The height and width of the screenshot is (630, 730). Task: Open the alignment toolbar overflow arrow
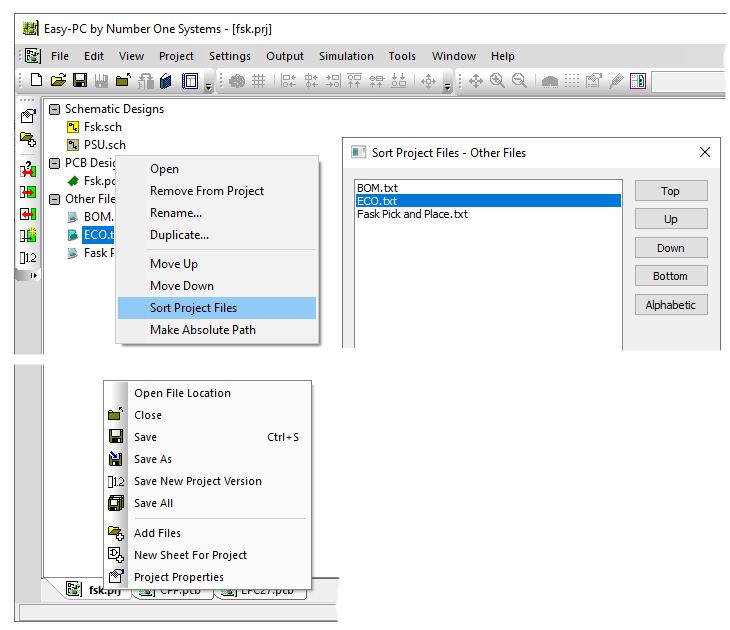coord(447,86)
